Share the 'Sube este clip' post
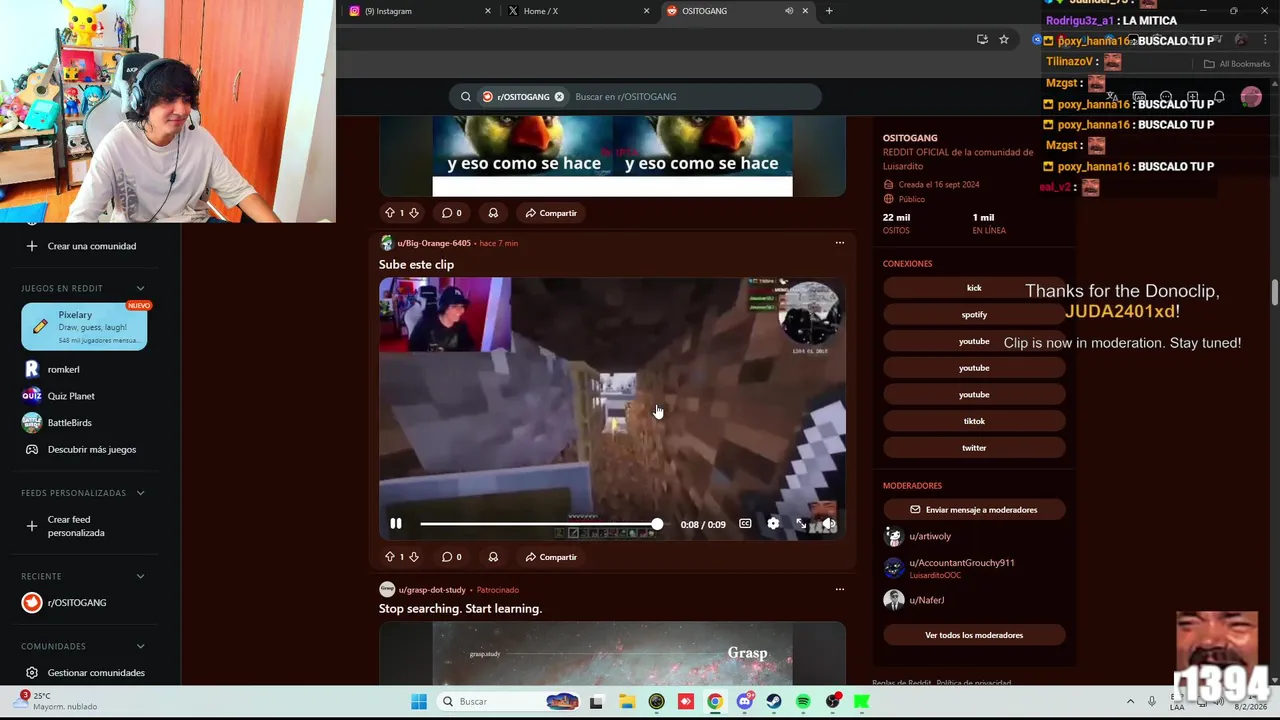This screenshot has height=720, width=1280. click(551, 557)
